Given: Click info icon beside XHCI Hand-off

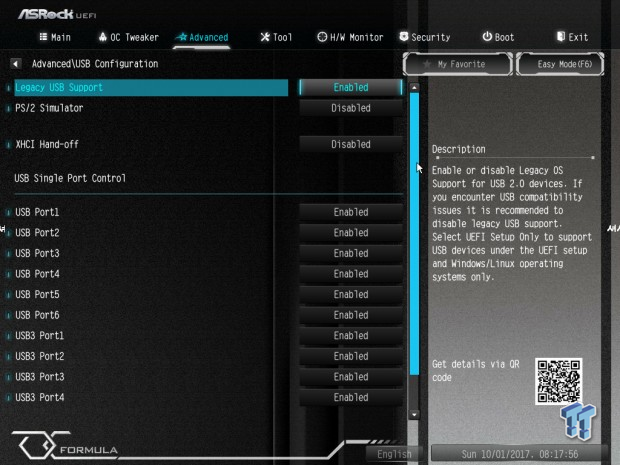Looking at the screenshot, I should 8,145.
